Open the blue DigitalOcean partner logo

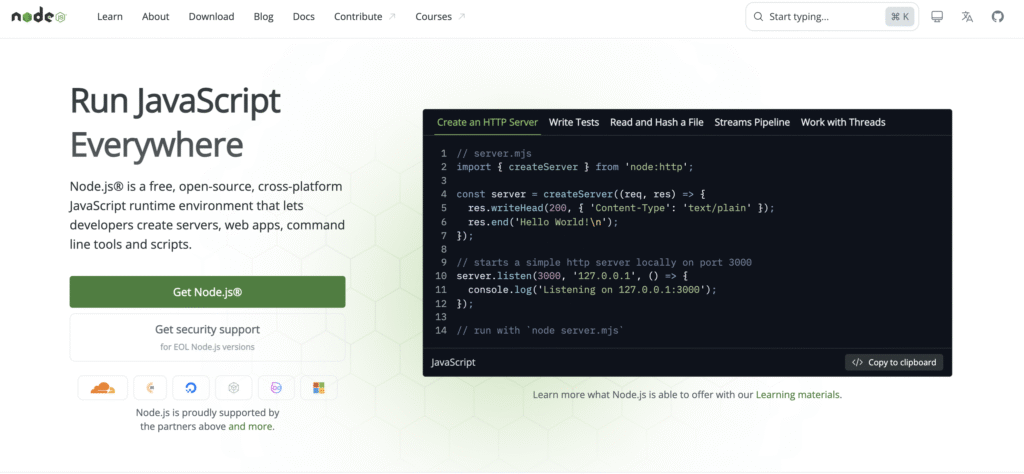191,388
